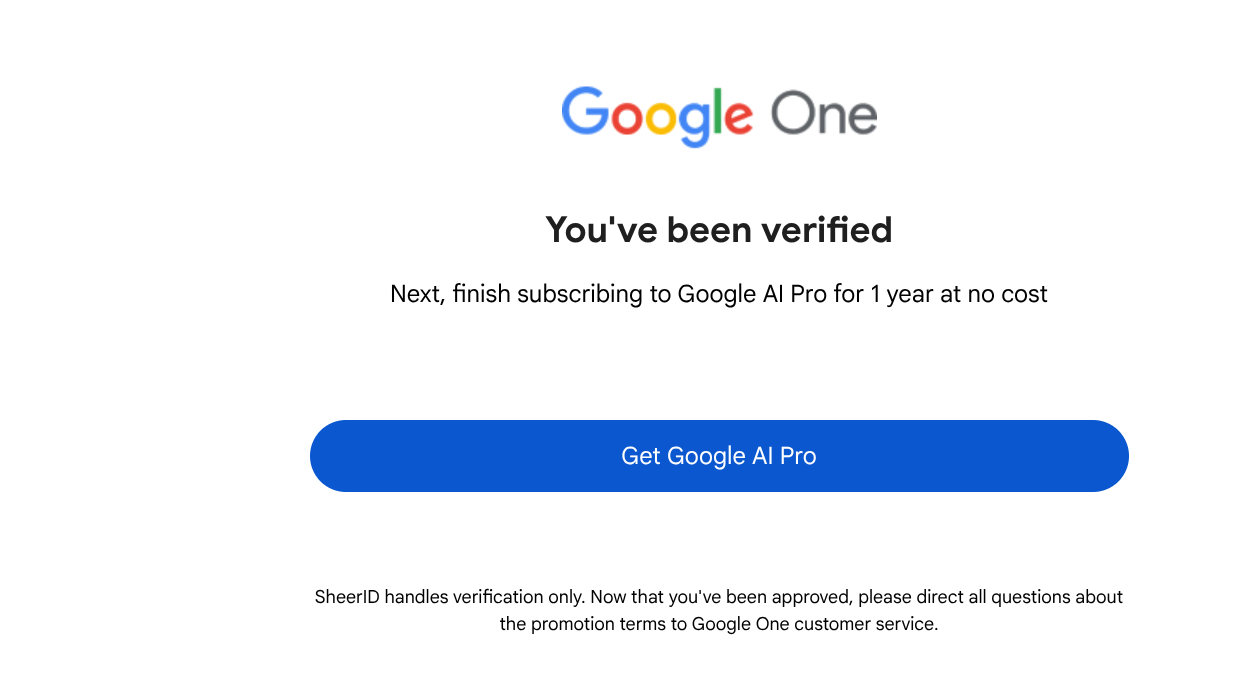Click the gray One wordmark

[824, 114]
